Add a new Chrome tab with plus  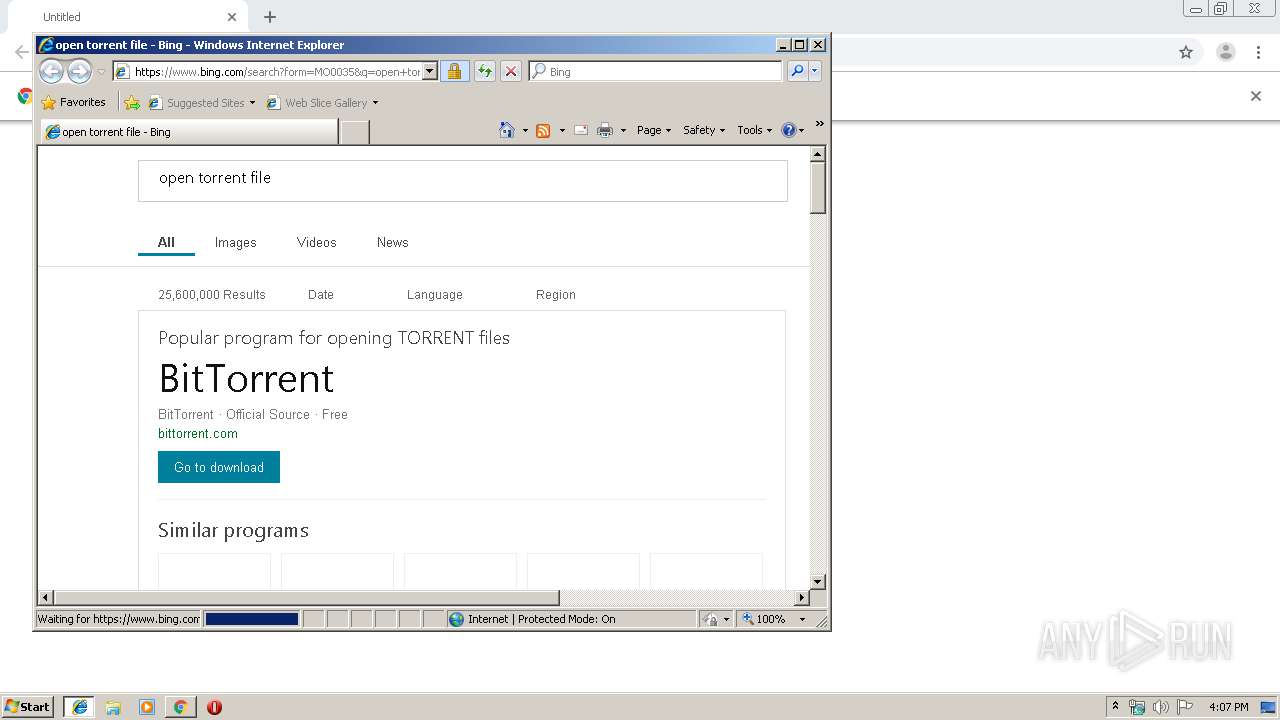click(270, 17)
